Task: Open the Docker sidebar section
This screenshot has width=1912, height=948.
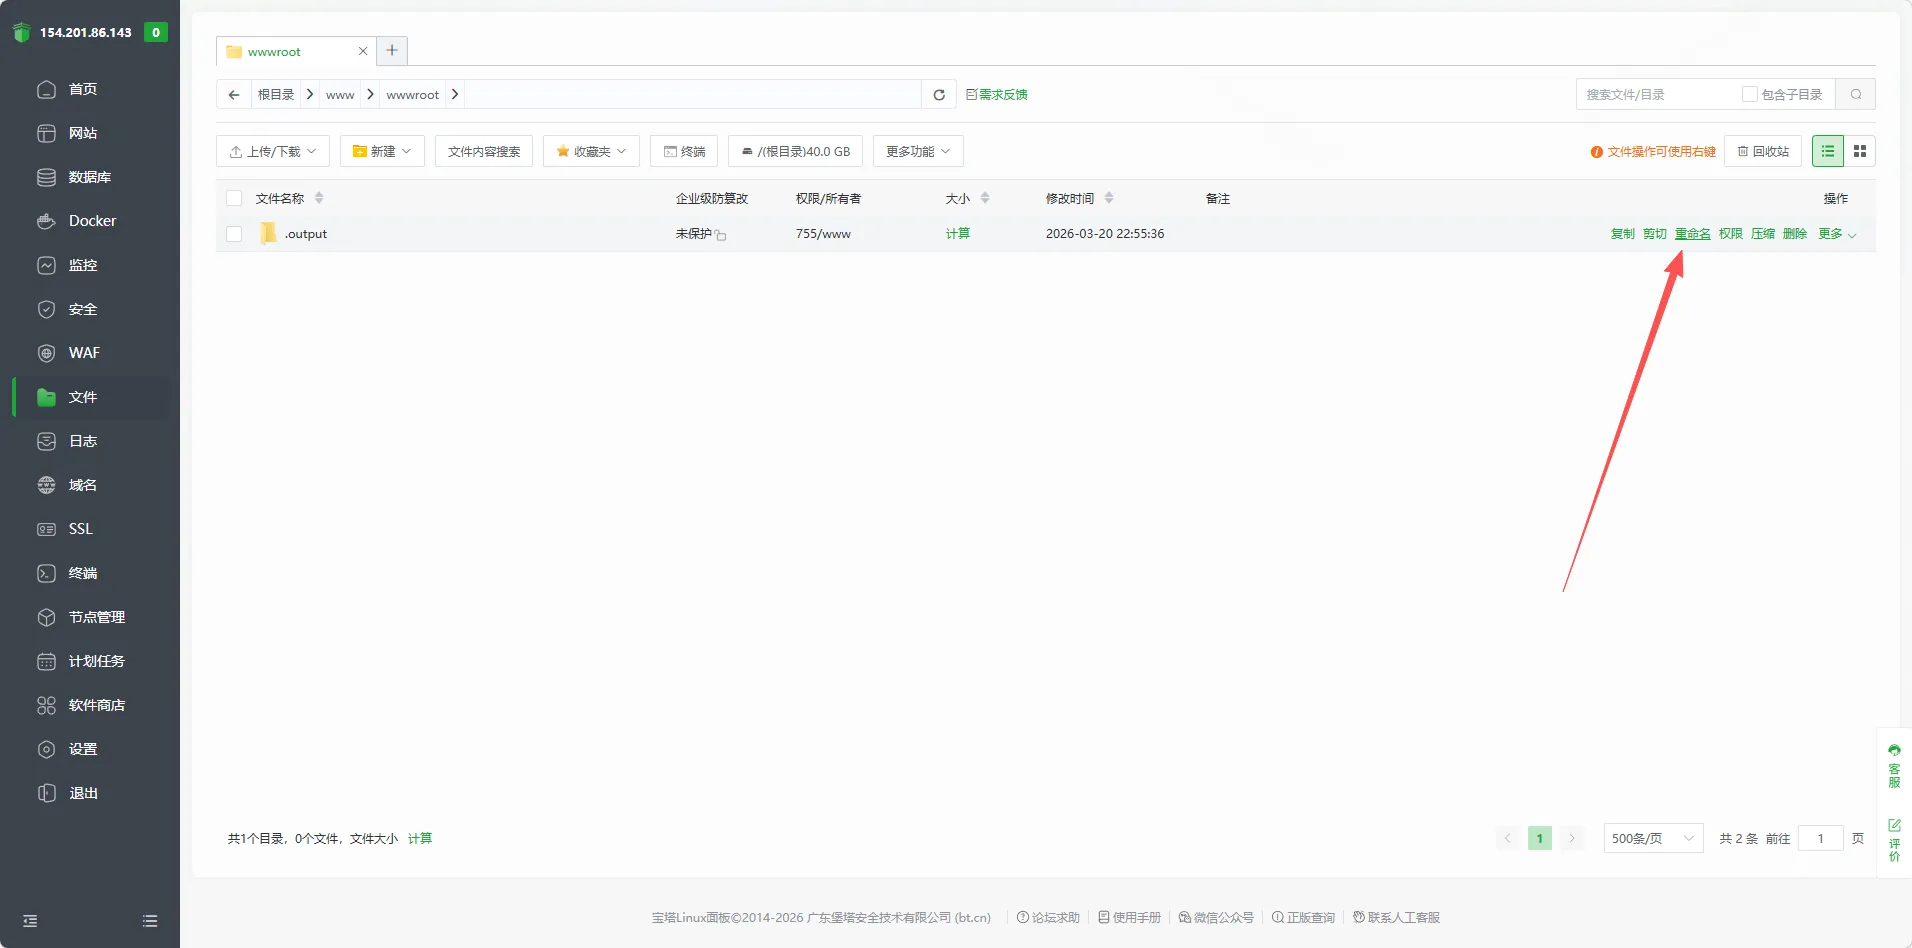Action: pos(92,221)
